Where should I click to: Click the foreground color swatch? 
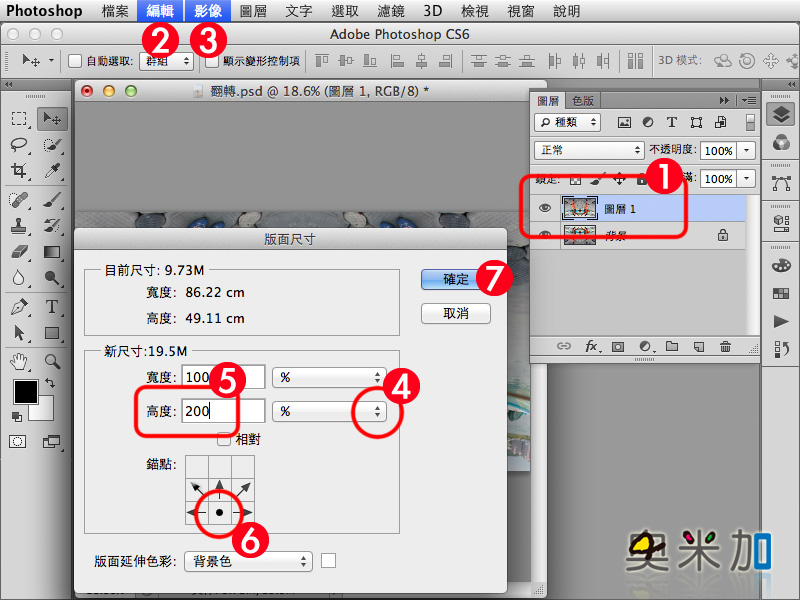pos(26,392)
